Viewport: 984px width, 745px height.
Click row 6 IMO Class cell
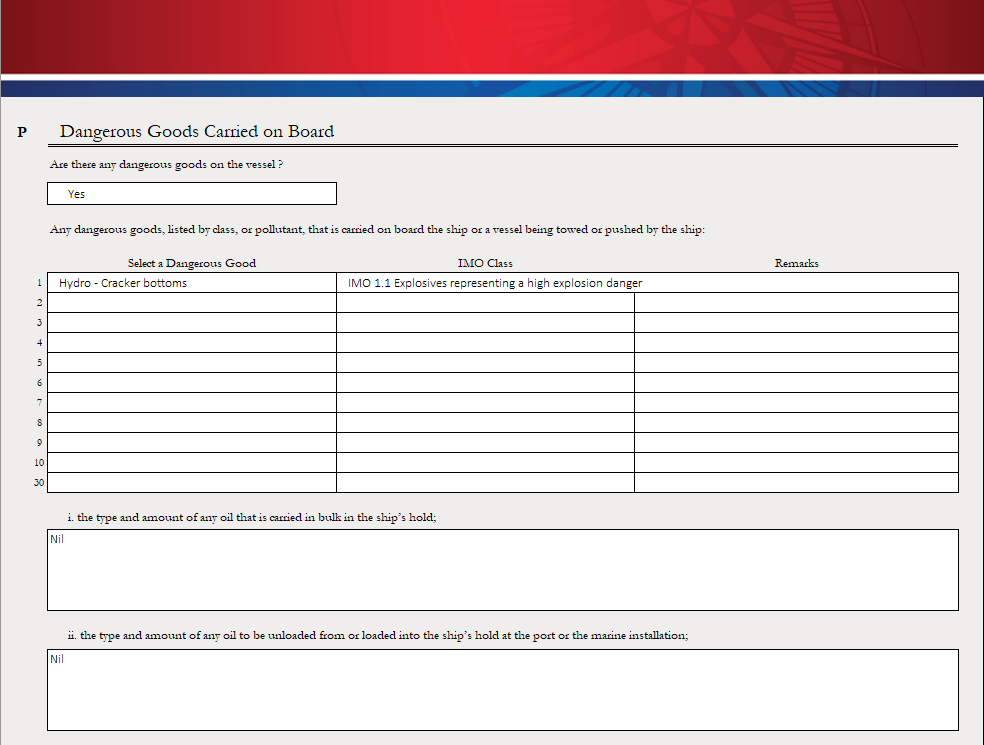[485, 383]
